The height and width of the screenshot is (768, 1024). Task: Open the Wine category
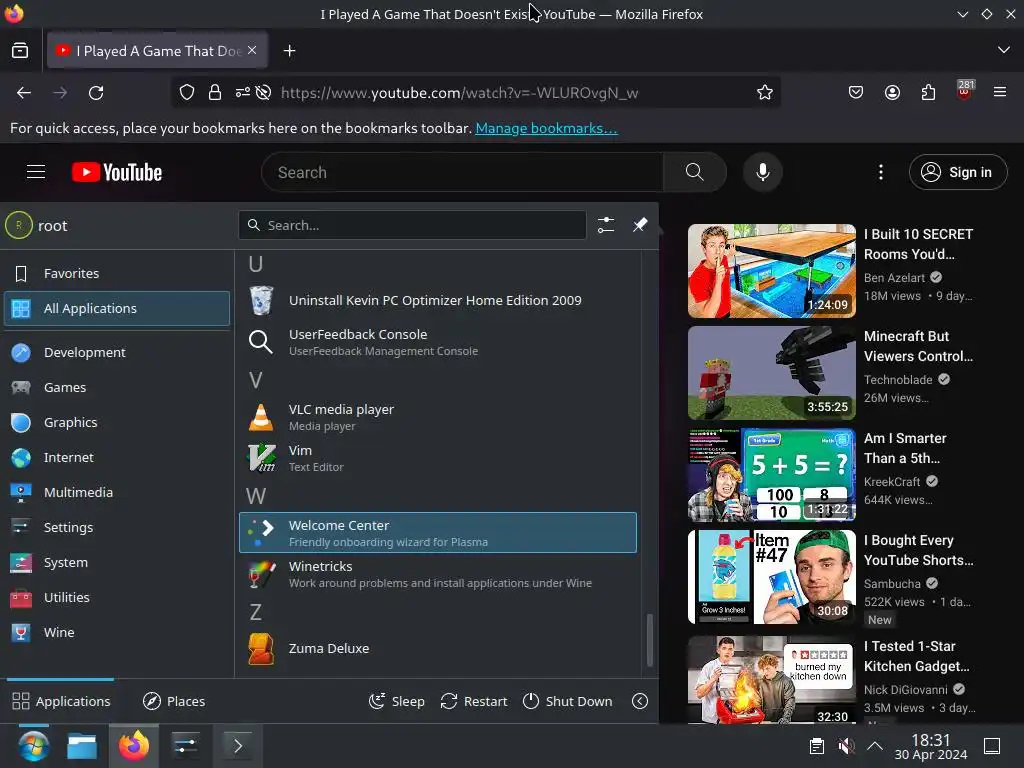click(x=117, y=632)
